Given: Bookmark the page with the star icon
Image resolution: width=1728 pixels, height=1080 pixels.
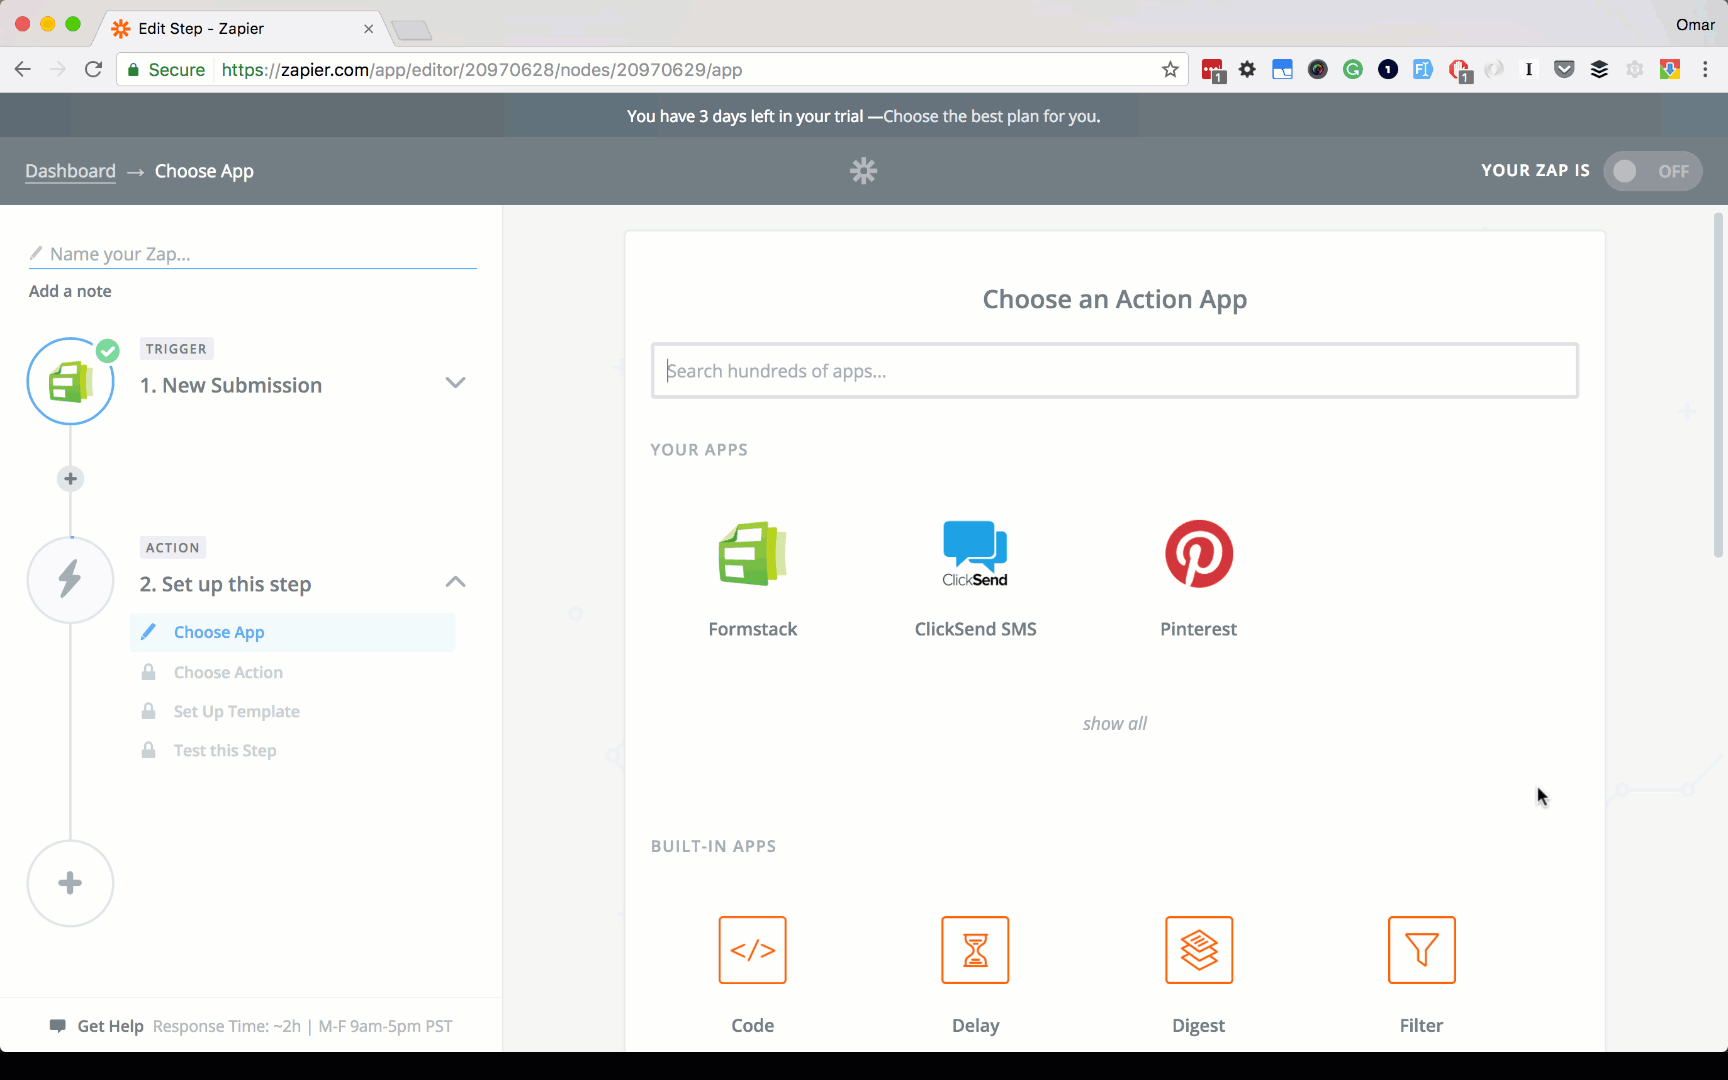Looking at the screenshot, I should [x=1170, y=69].
